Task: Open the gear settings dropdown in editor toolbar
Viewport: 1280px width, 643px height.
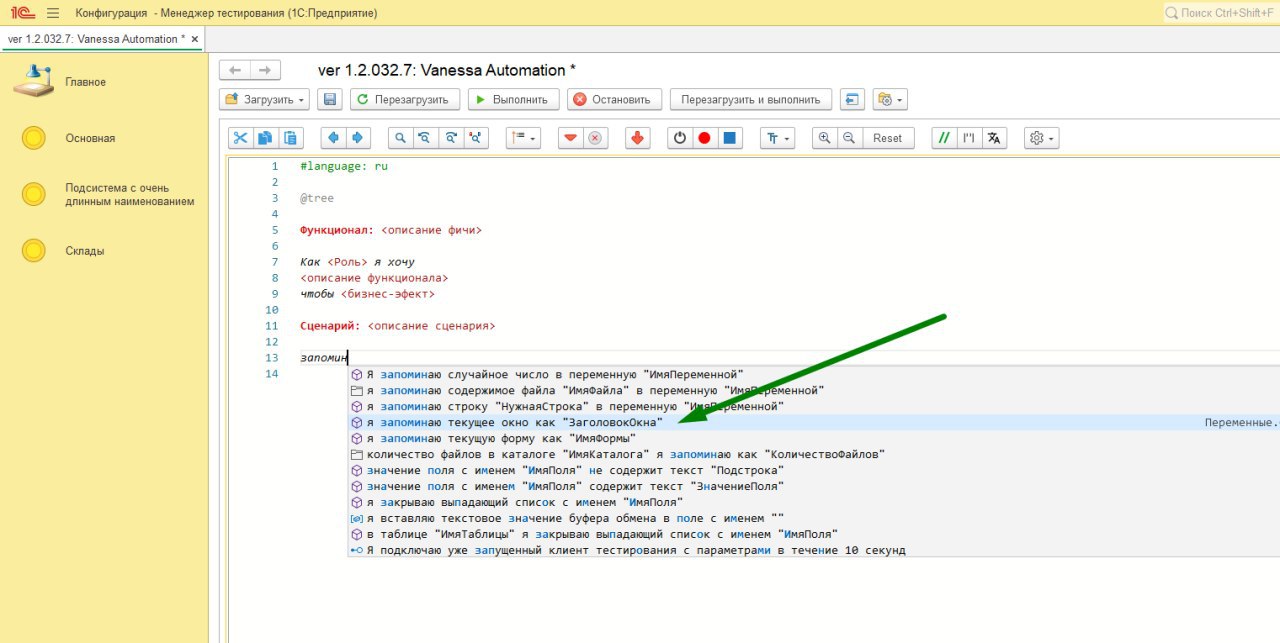Action: (1041, 138)
